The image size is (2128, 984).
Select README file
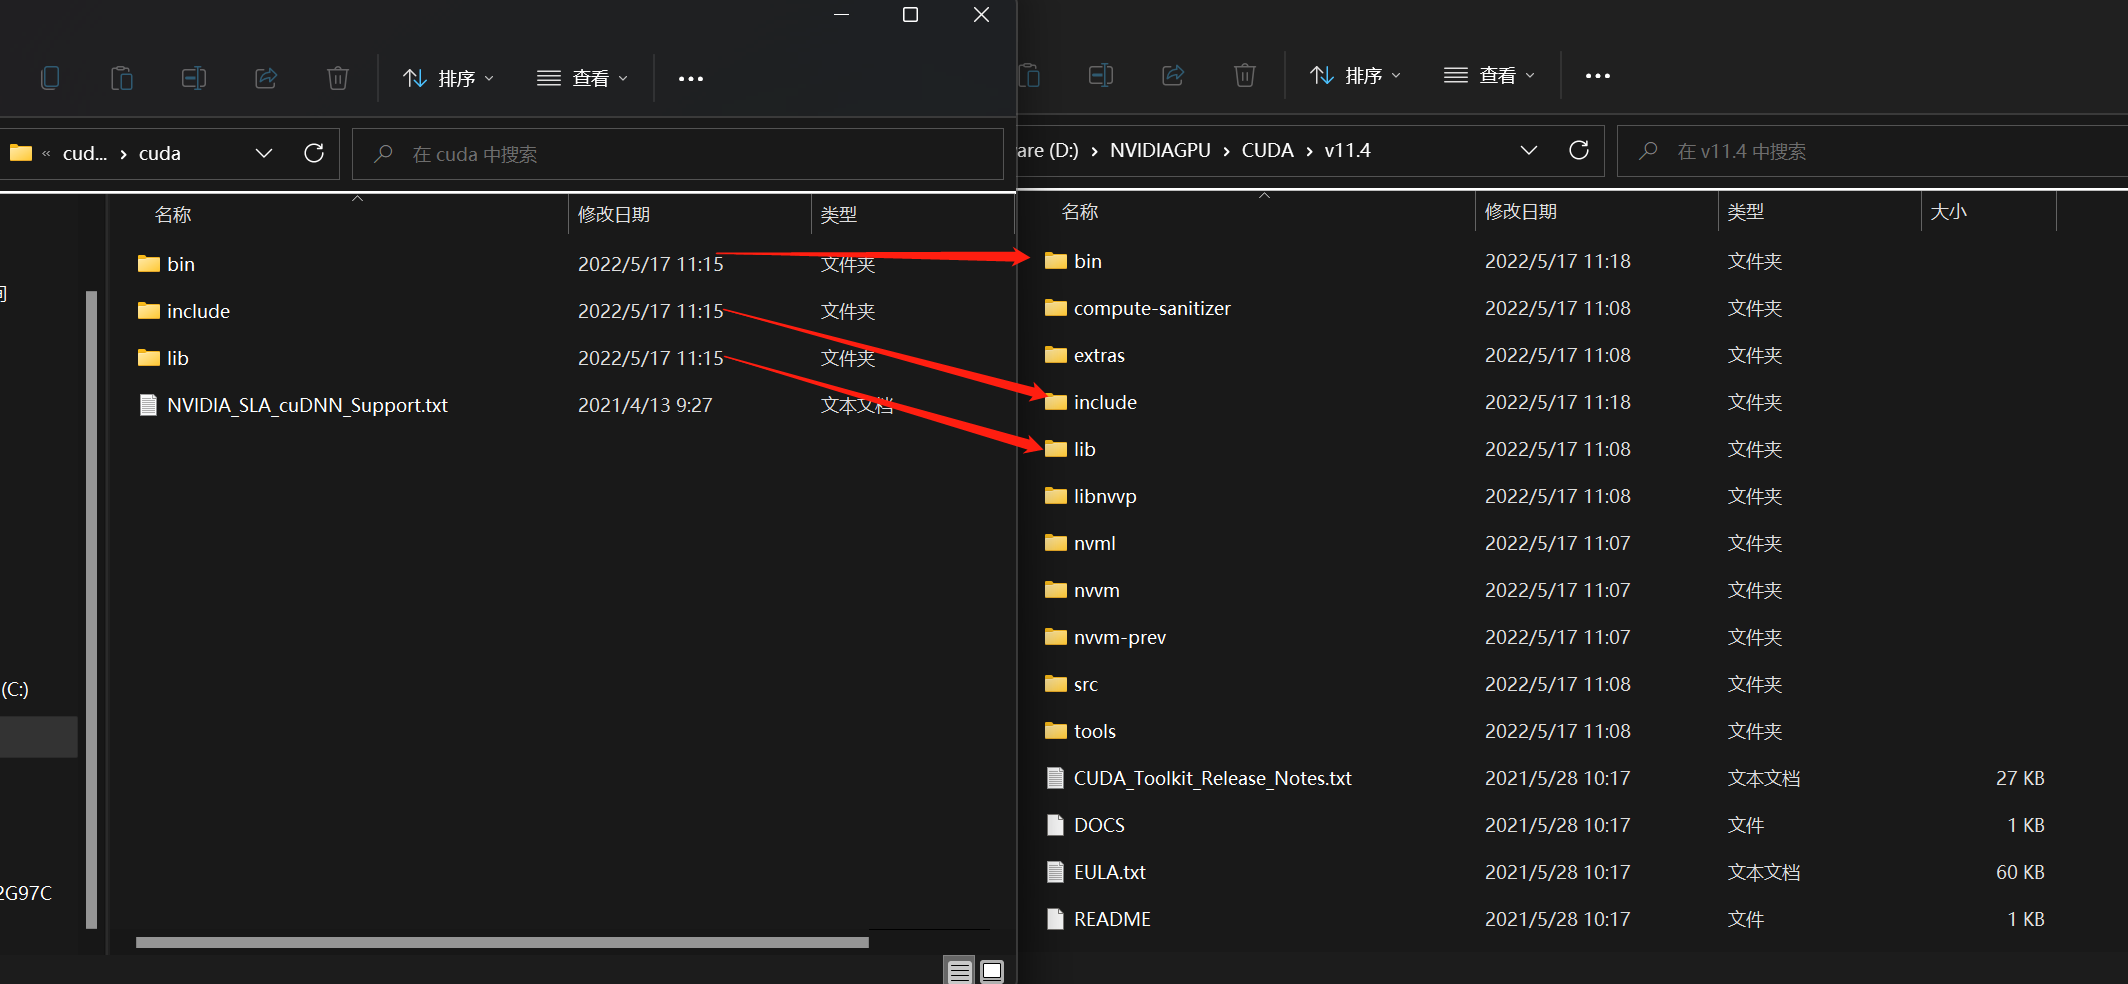[x=1112, y=919]
